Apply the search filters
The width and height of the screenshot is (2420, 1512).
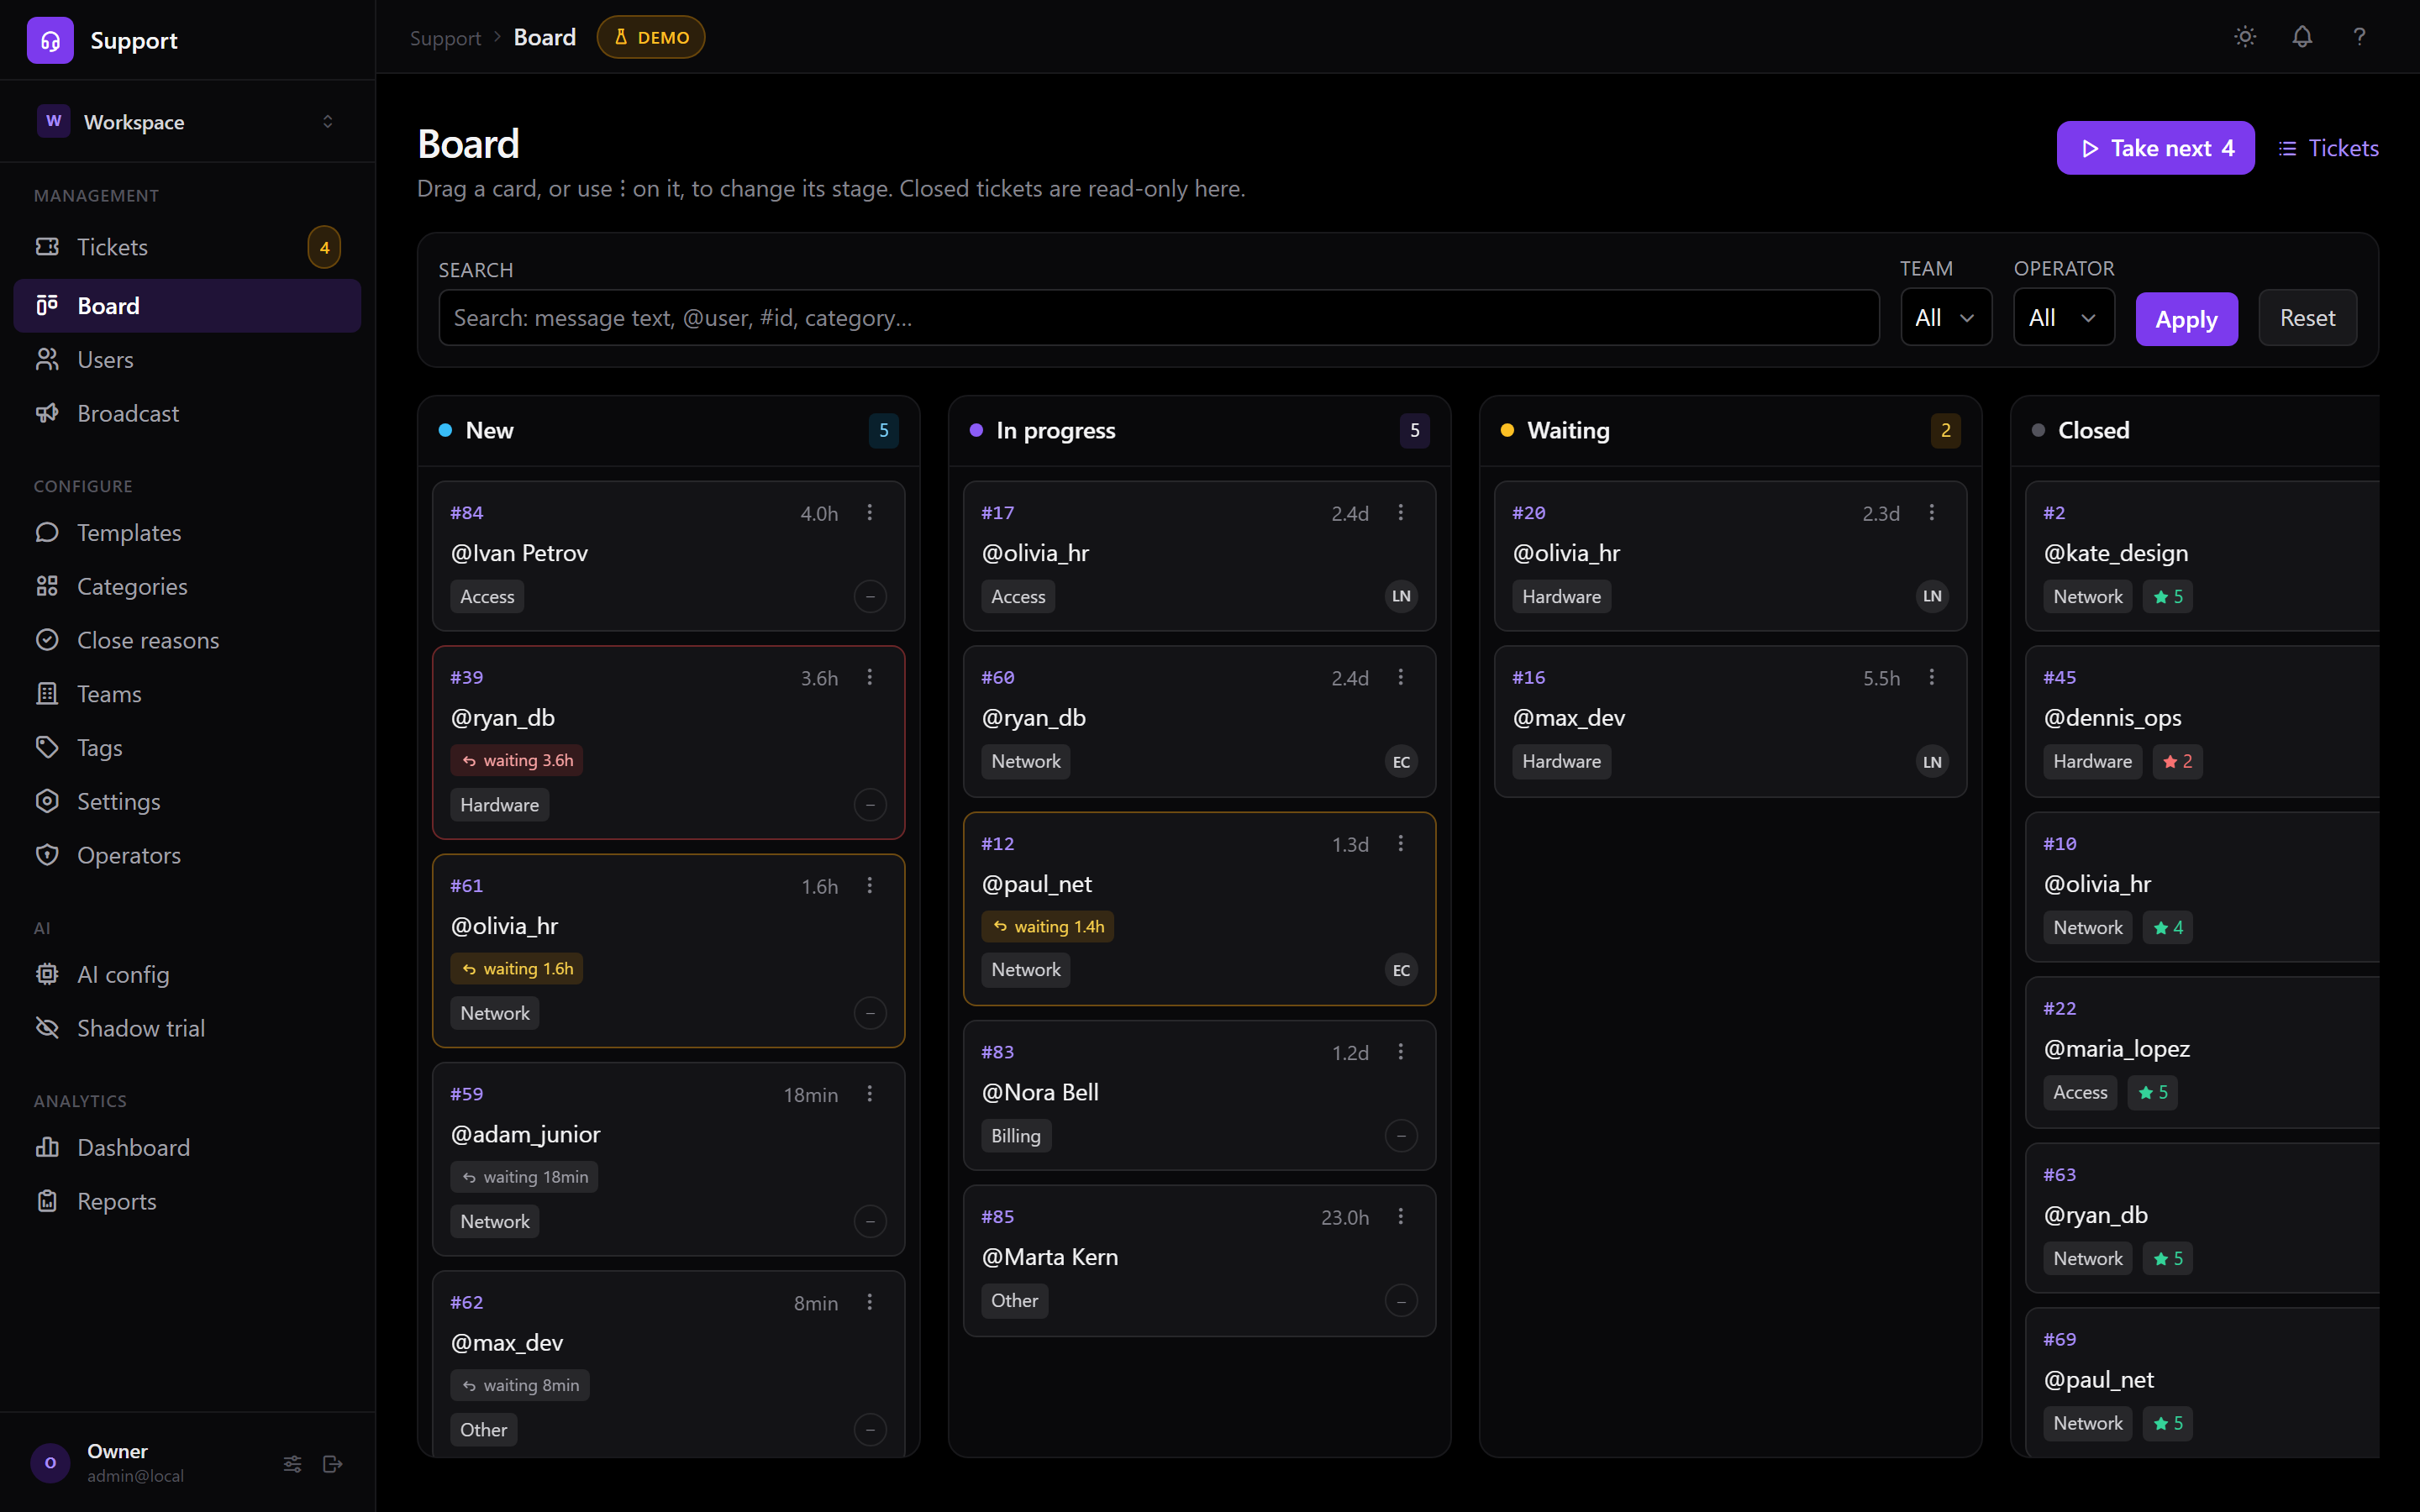tap(2186, 319)
